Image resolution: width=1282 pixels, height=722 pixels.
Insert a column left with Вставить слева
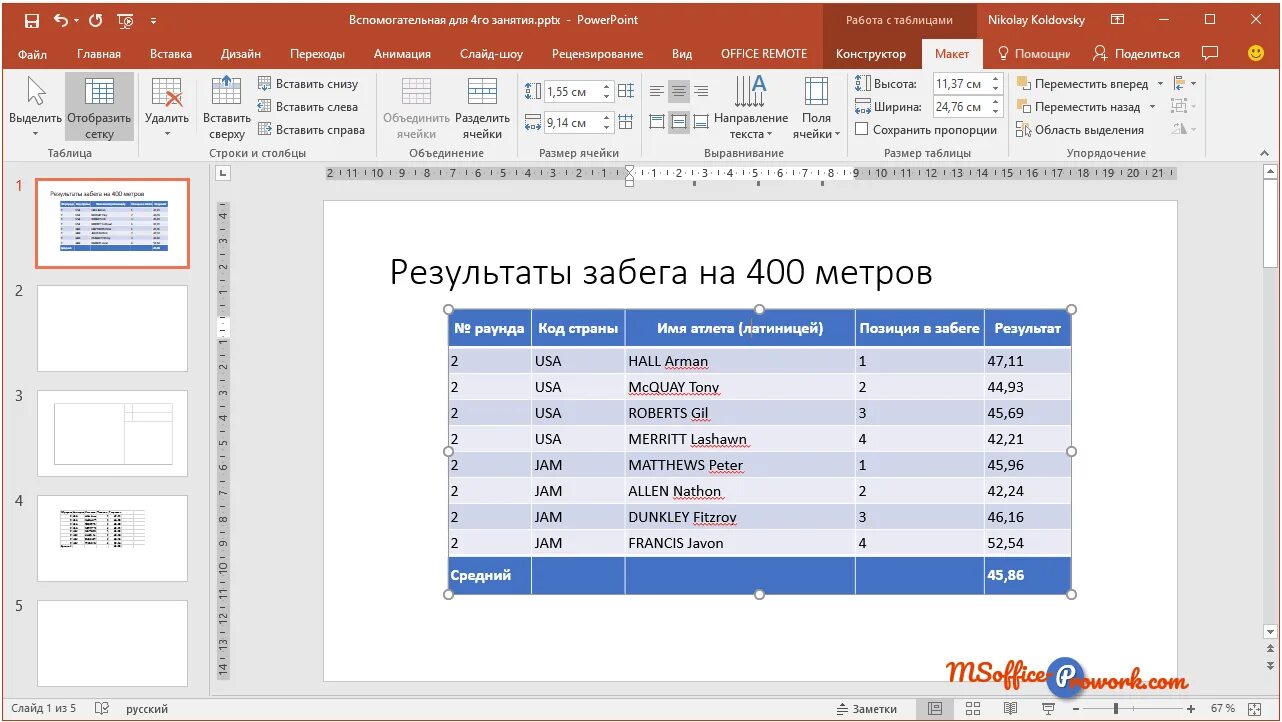(308, 106)
